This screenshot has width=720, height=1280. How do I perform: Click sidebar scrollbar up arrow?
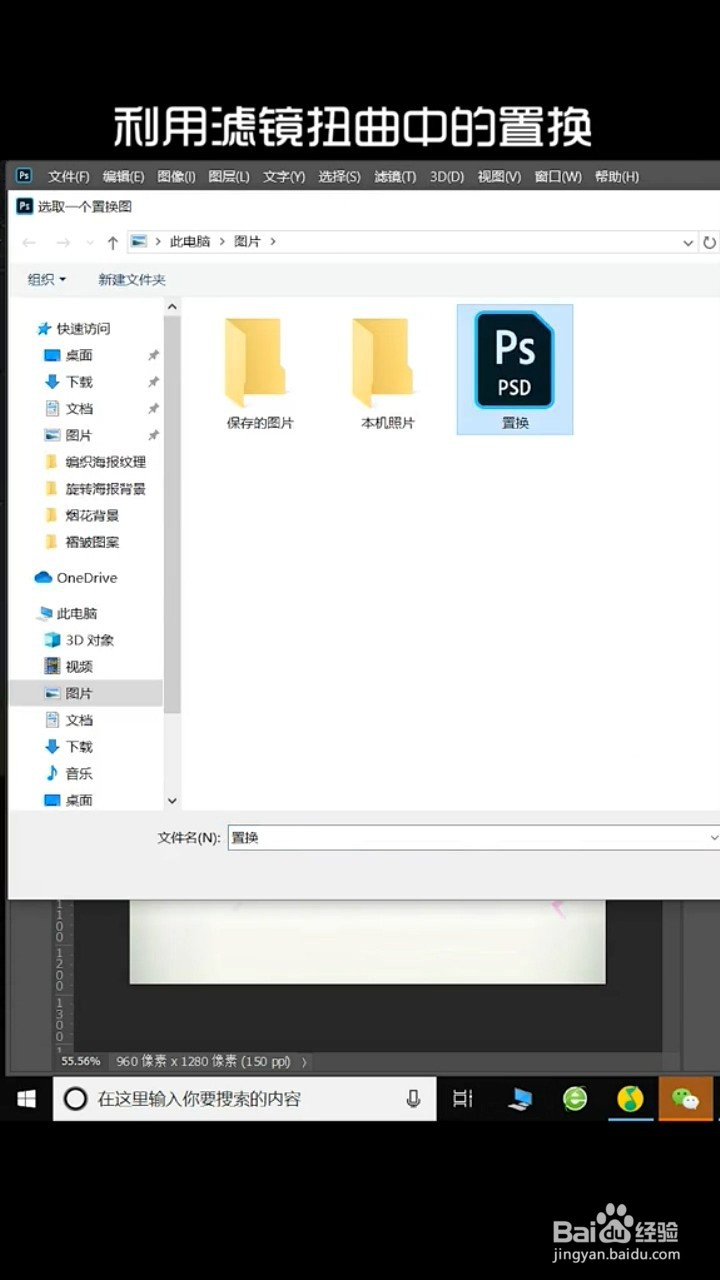172,307
